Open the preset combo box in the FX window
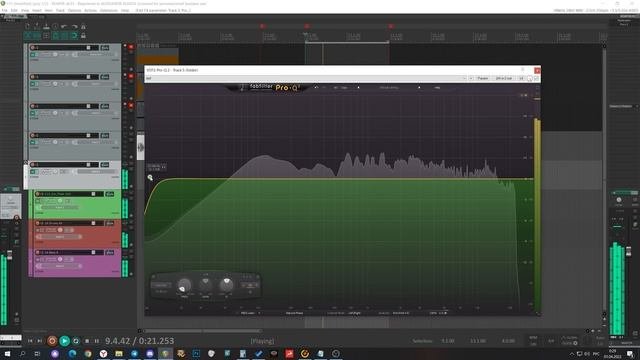This screenshot has width=640, height=360. [x=306, y=78]
